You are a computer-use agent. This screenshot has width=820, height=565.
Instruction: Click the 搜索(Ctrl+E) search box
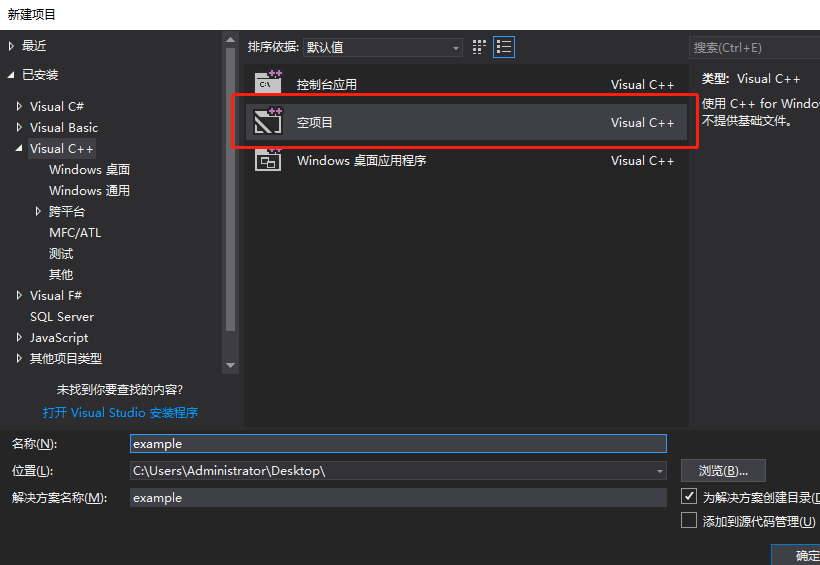tap(754, 48)
